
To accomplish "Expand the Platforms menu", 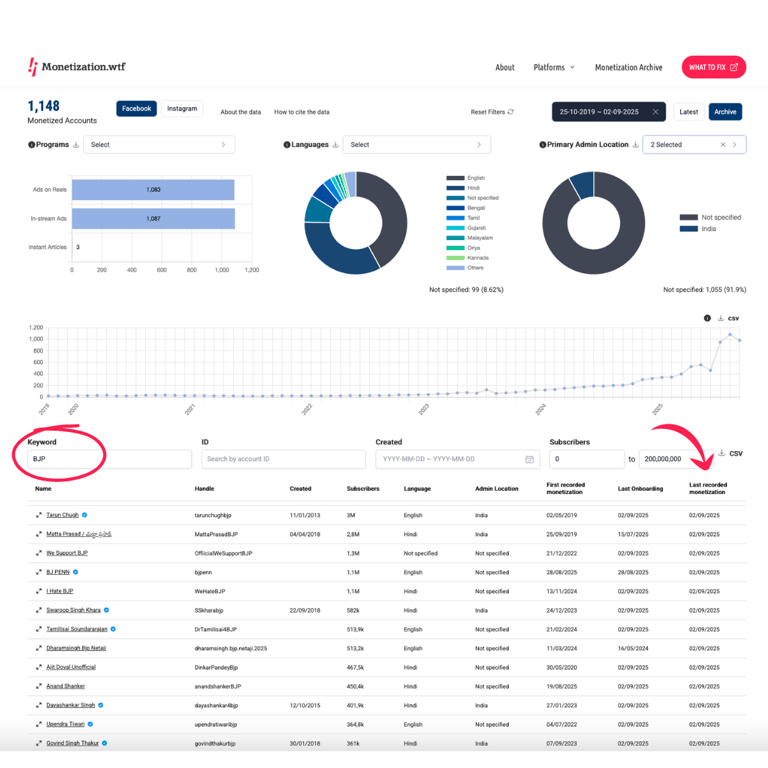I will 554,67.
